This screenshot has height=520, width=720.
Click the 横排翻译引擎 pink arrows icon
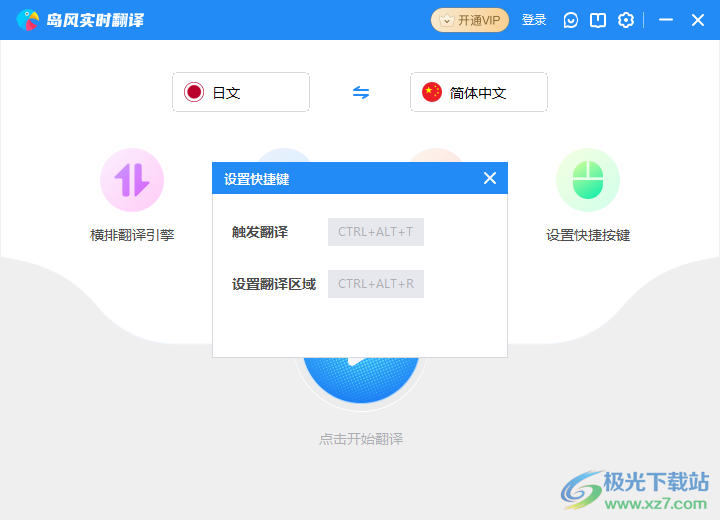(x=132, y=180)
